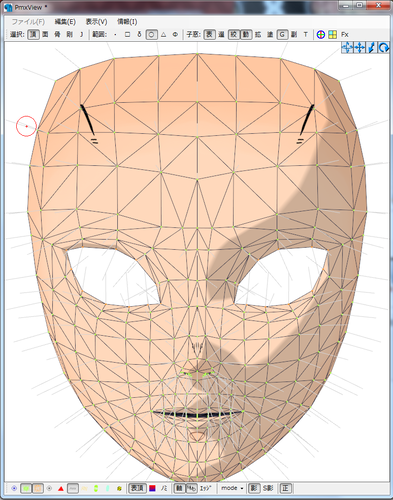Open the 表示(V) menu

click(x=96, y=22)
